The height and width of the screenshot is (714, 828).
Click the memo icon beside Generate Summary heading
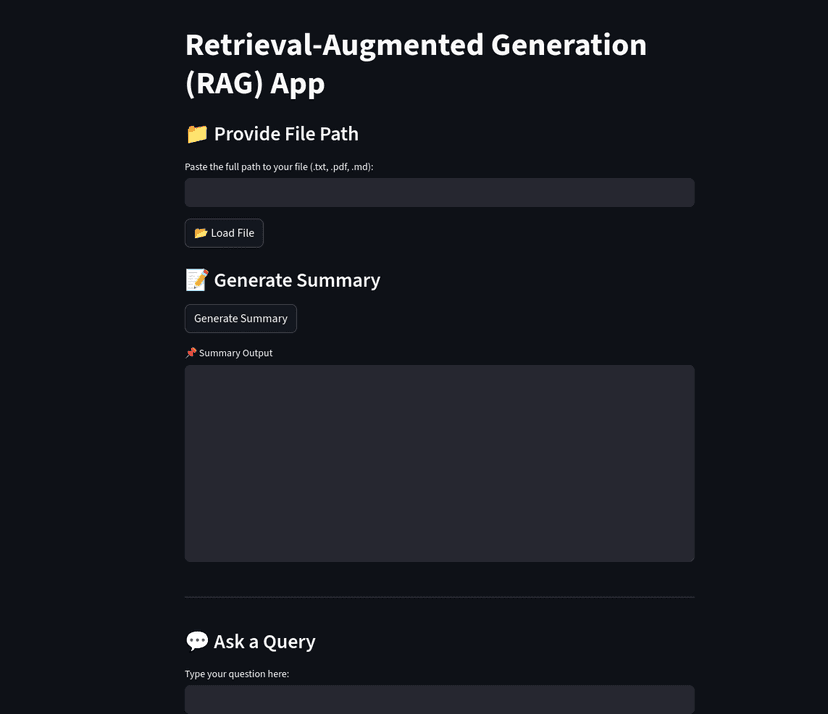point(196,279)
